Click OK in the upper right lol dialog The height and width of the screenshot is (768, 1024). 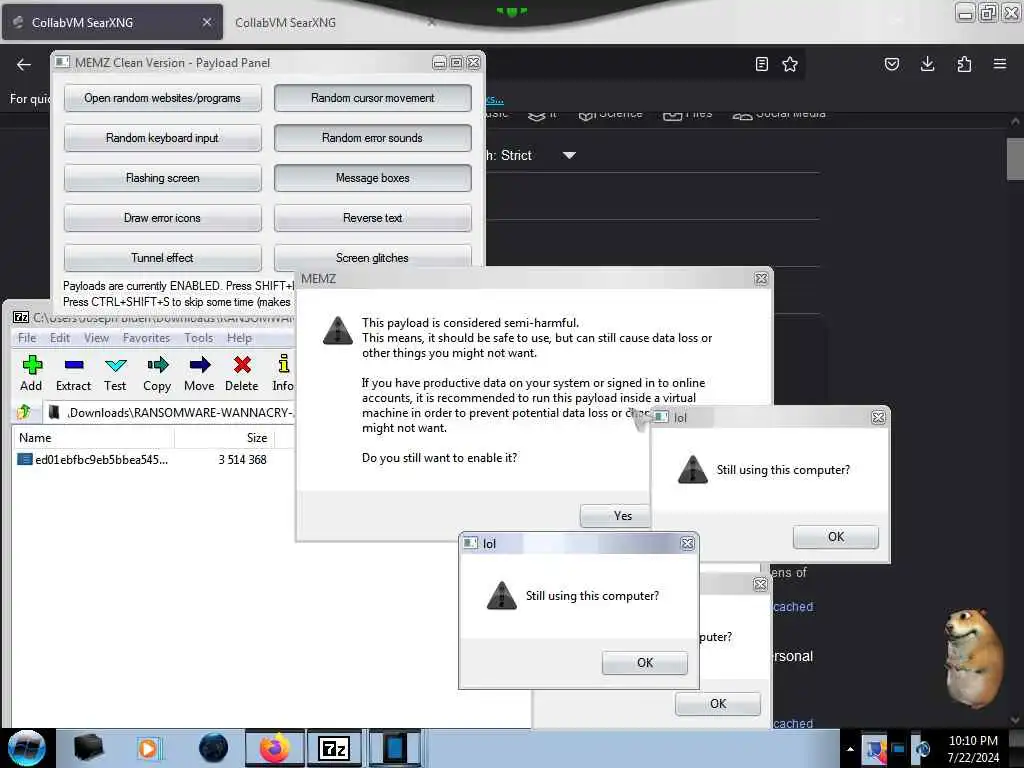[x=836, y=537]
